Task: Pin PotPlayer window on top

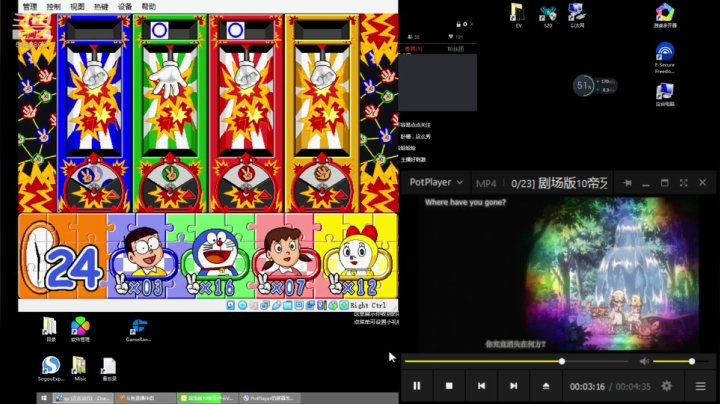Action: (627, 183)
